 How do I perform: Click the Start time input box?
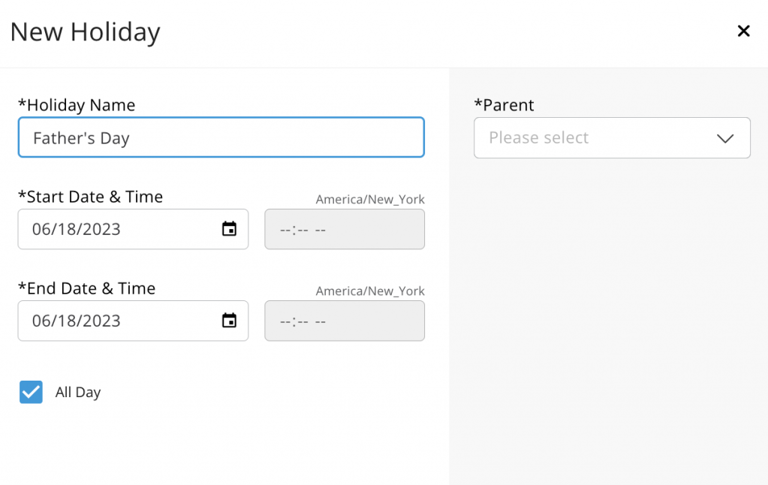pos(344,229)
